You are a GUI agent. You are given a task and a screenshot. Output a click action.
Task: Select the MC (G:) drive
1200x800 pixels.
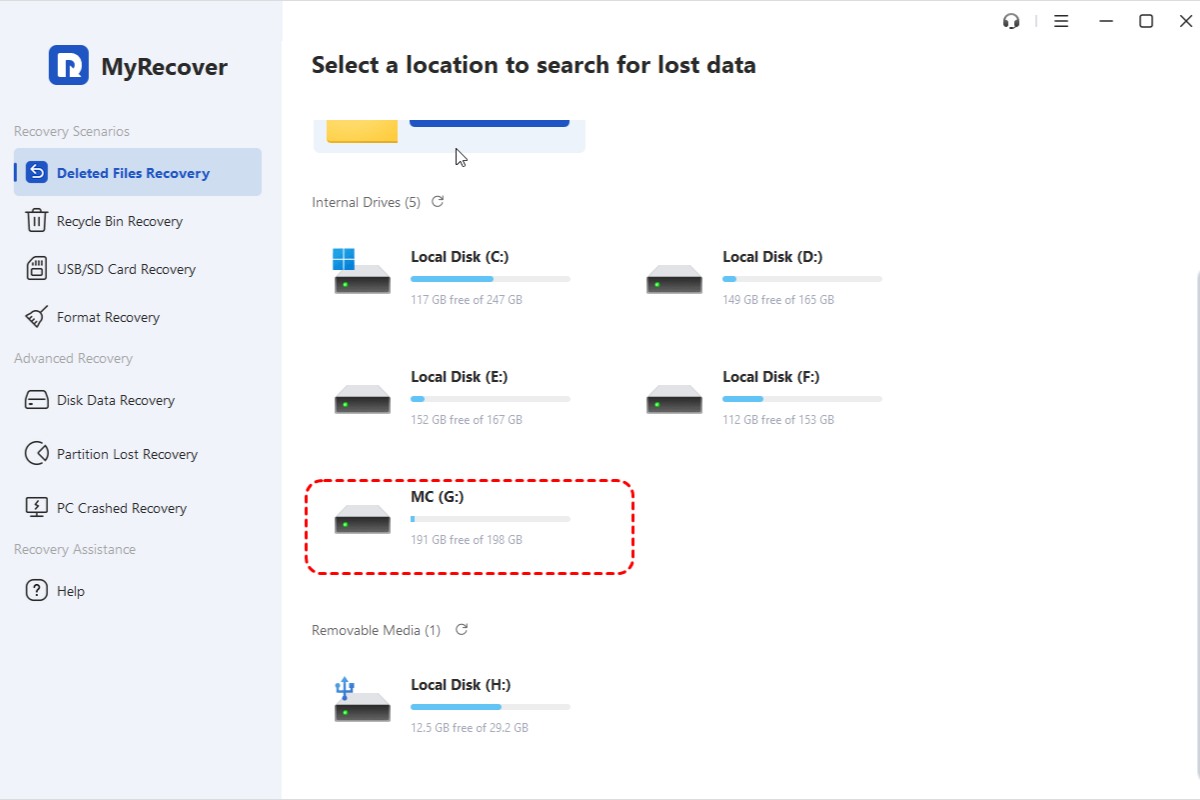coord(469,527)
